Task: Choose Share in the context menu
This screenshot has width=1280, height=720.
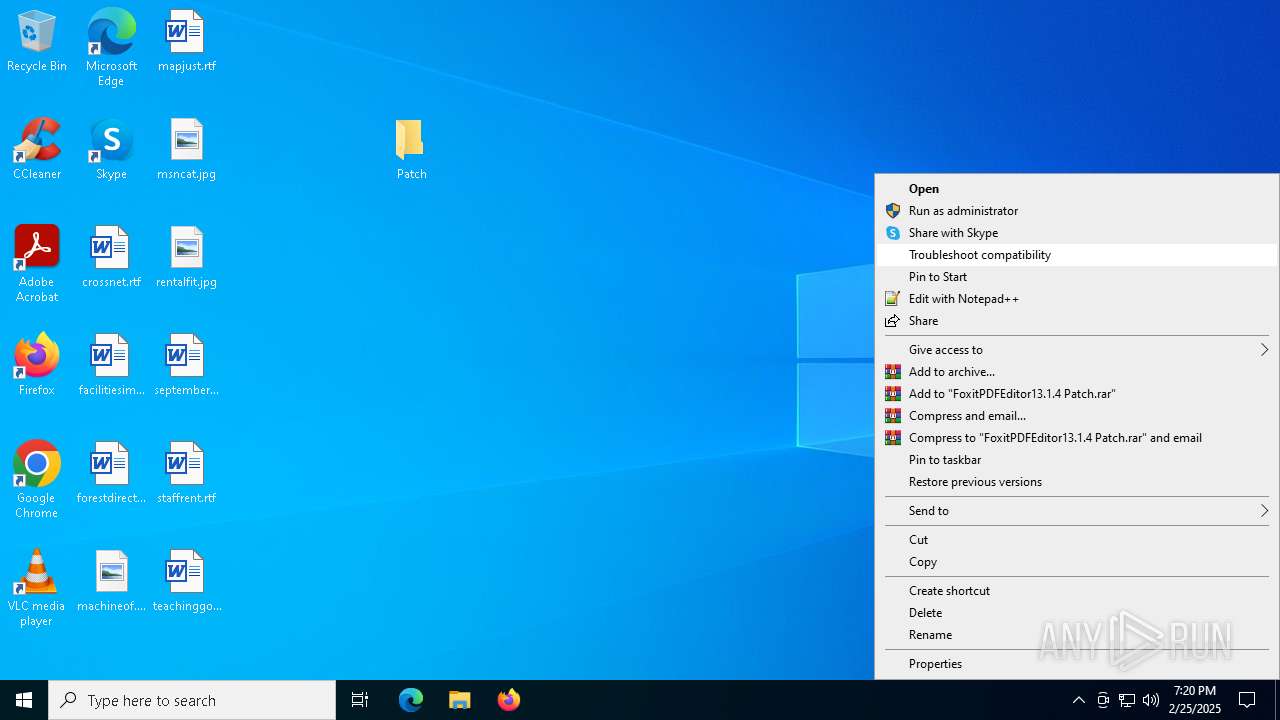Action: click(x=1077, y=321)
